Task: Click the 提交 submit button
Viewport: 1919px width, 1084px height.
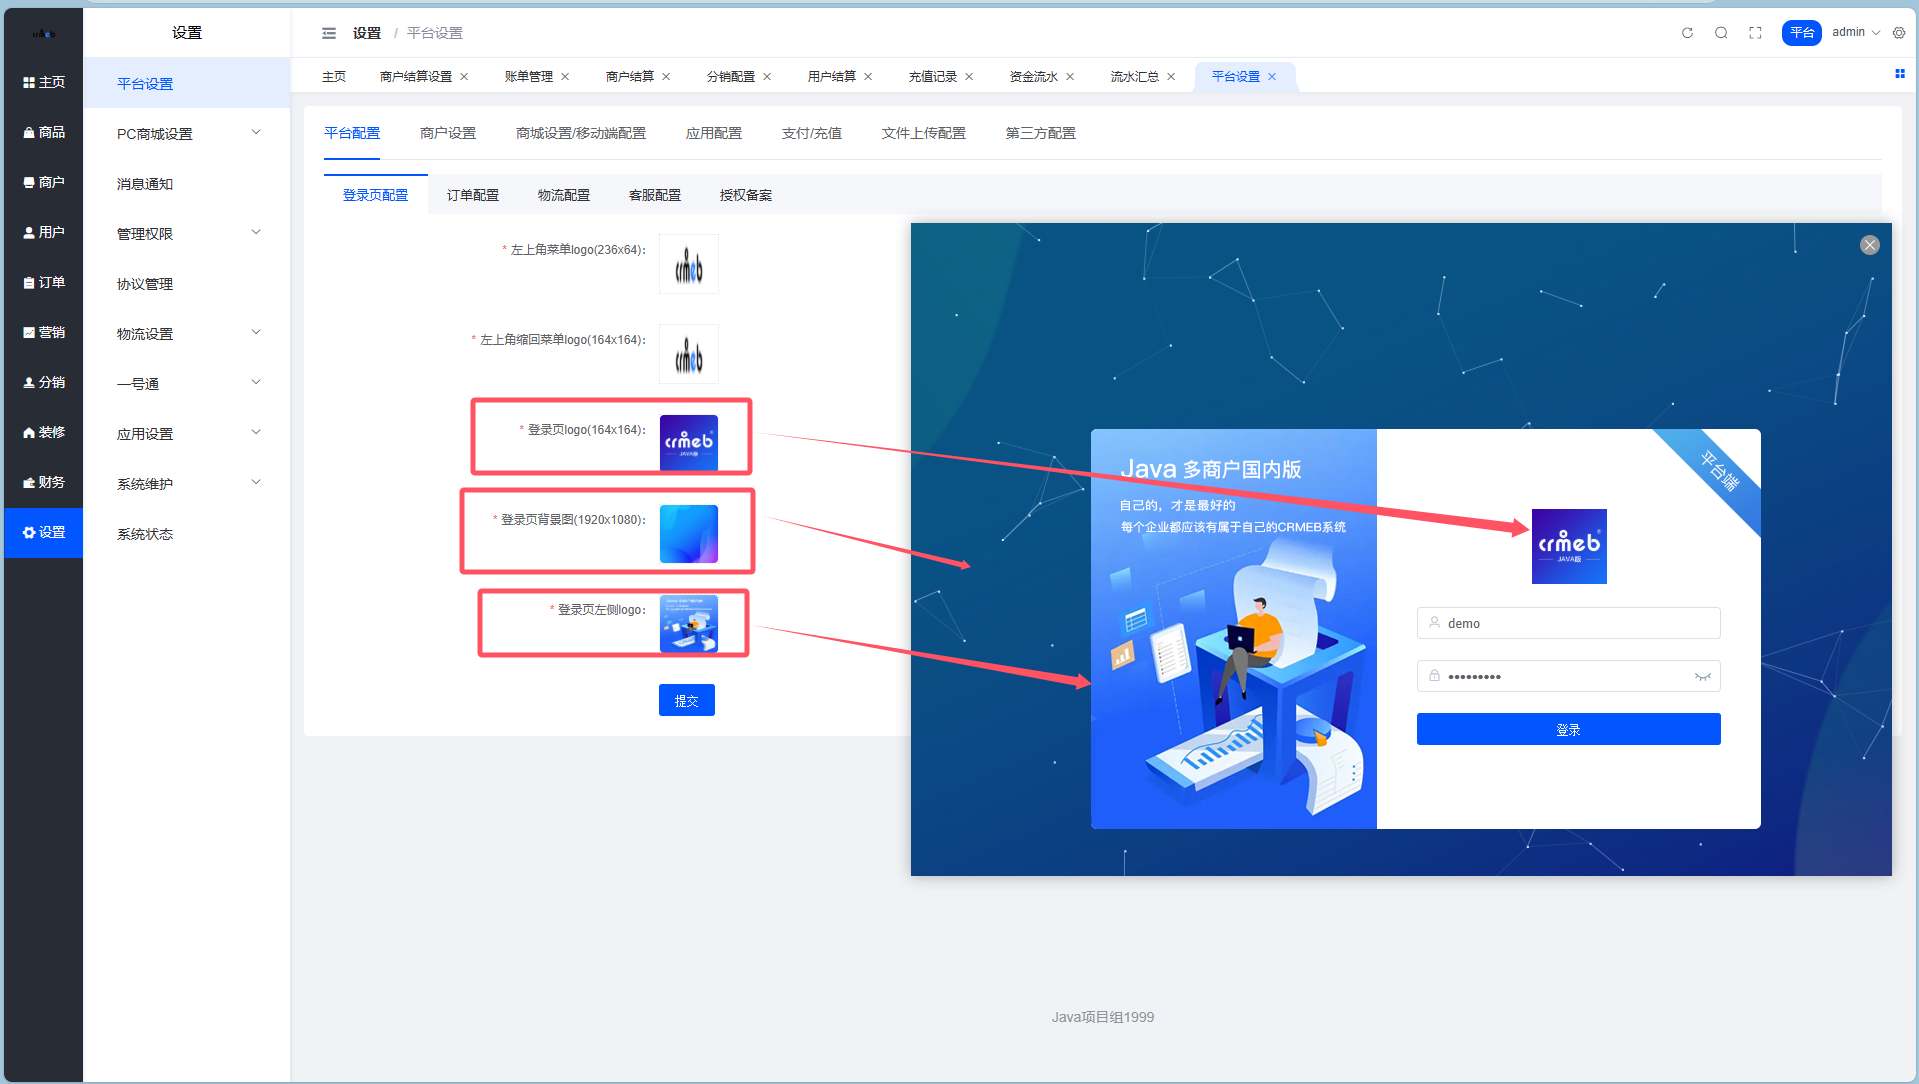Action: pyautogui.click(x=686, y=700)
